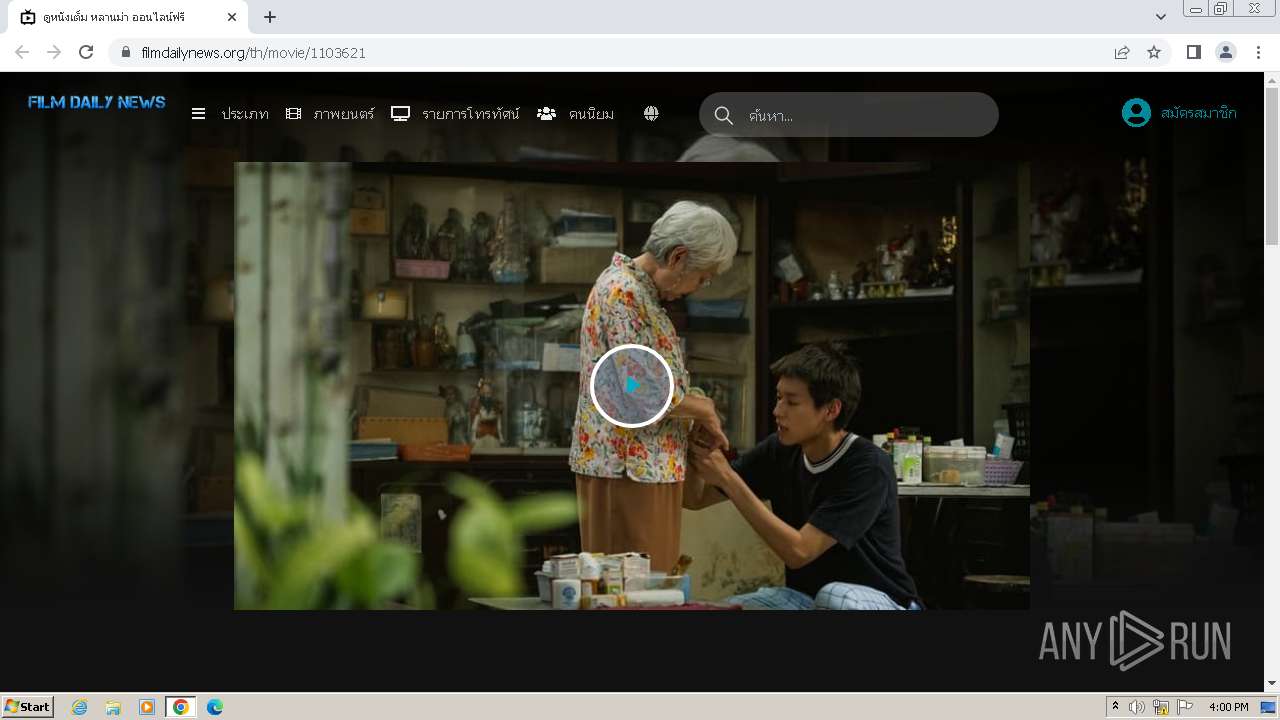Play the movie with the center play button
This screenshot has height=720, width=1280.
[631, 385]
